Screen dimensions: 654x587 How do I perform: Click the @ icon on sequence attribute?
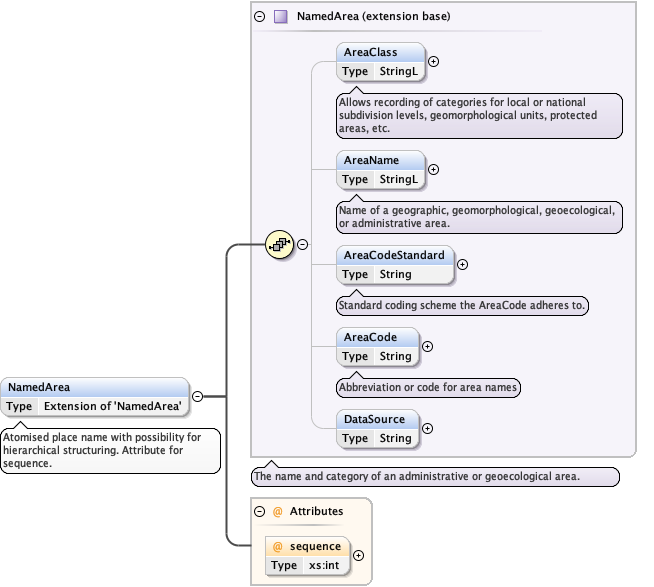point(278,547)
